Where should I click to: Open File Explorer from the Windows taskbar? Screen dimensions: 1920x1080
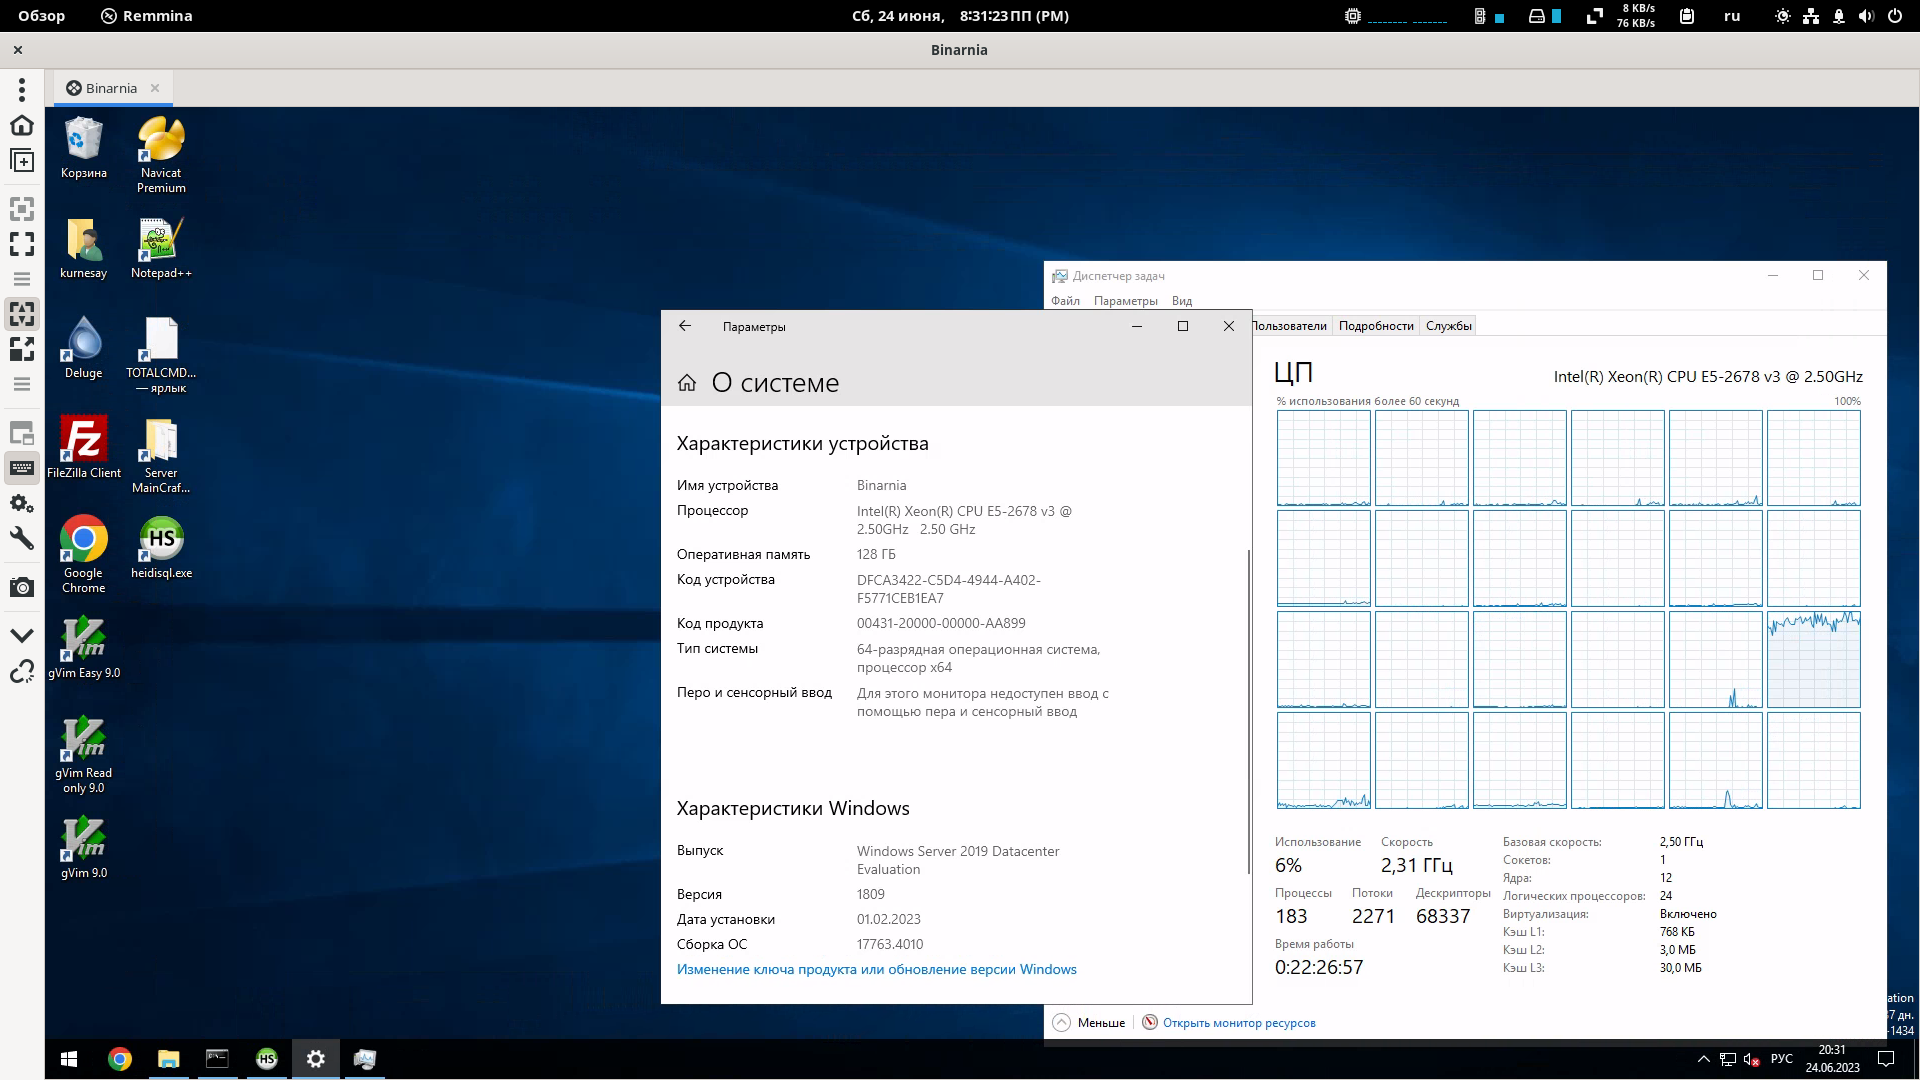point(168,1059)
